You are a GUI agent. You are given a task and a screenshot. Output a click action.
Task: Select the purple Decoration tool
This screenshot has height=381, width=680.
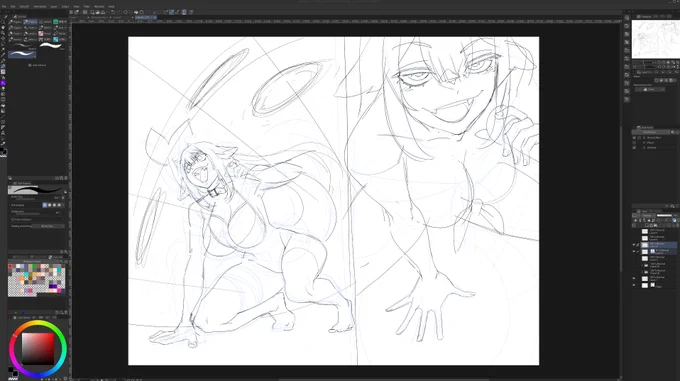coord(3,83)
